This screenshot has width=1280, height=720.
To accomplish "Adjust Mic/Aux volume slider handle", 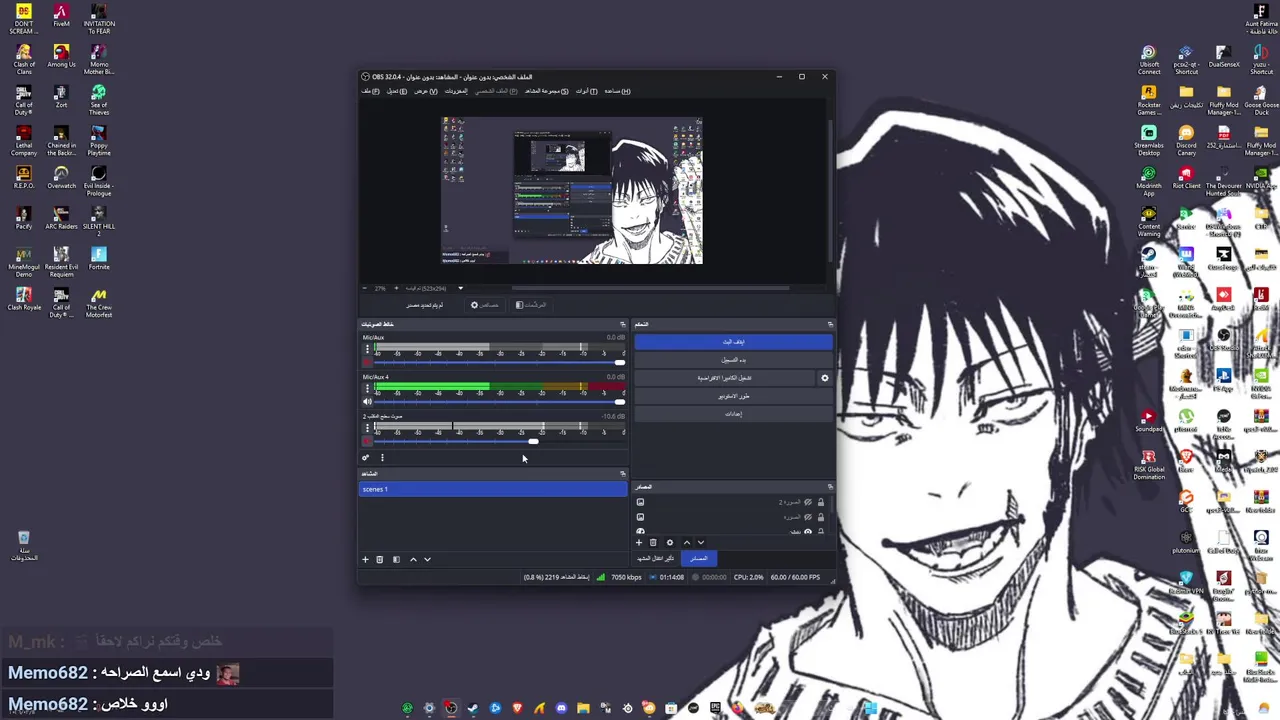I will click(620, 362).
